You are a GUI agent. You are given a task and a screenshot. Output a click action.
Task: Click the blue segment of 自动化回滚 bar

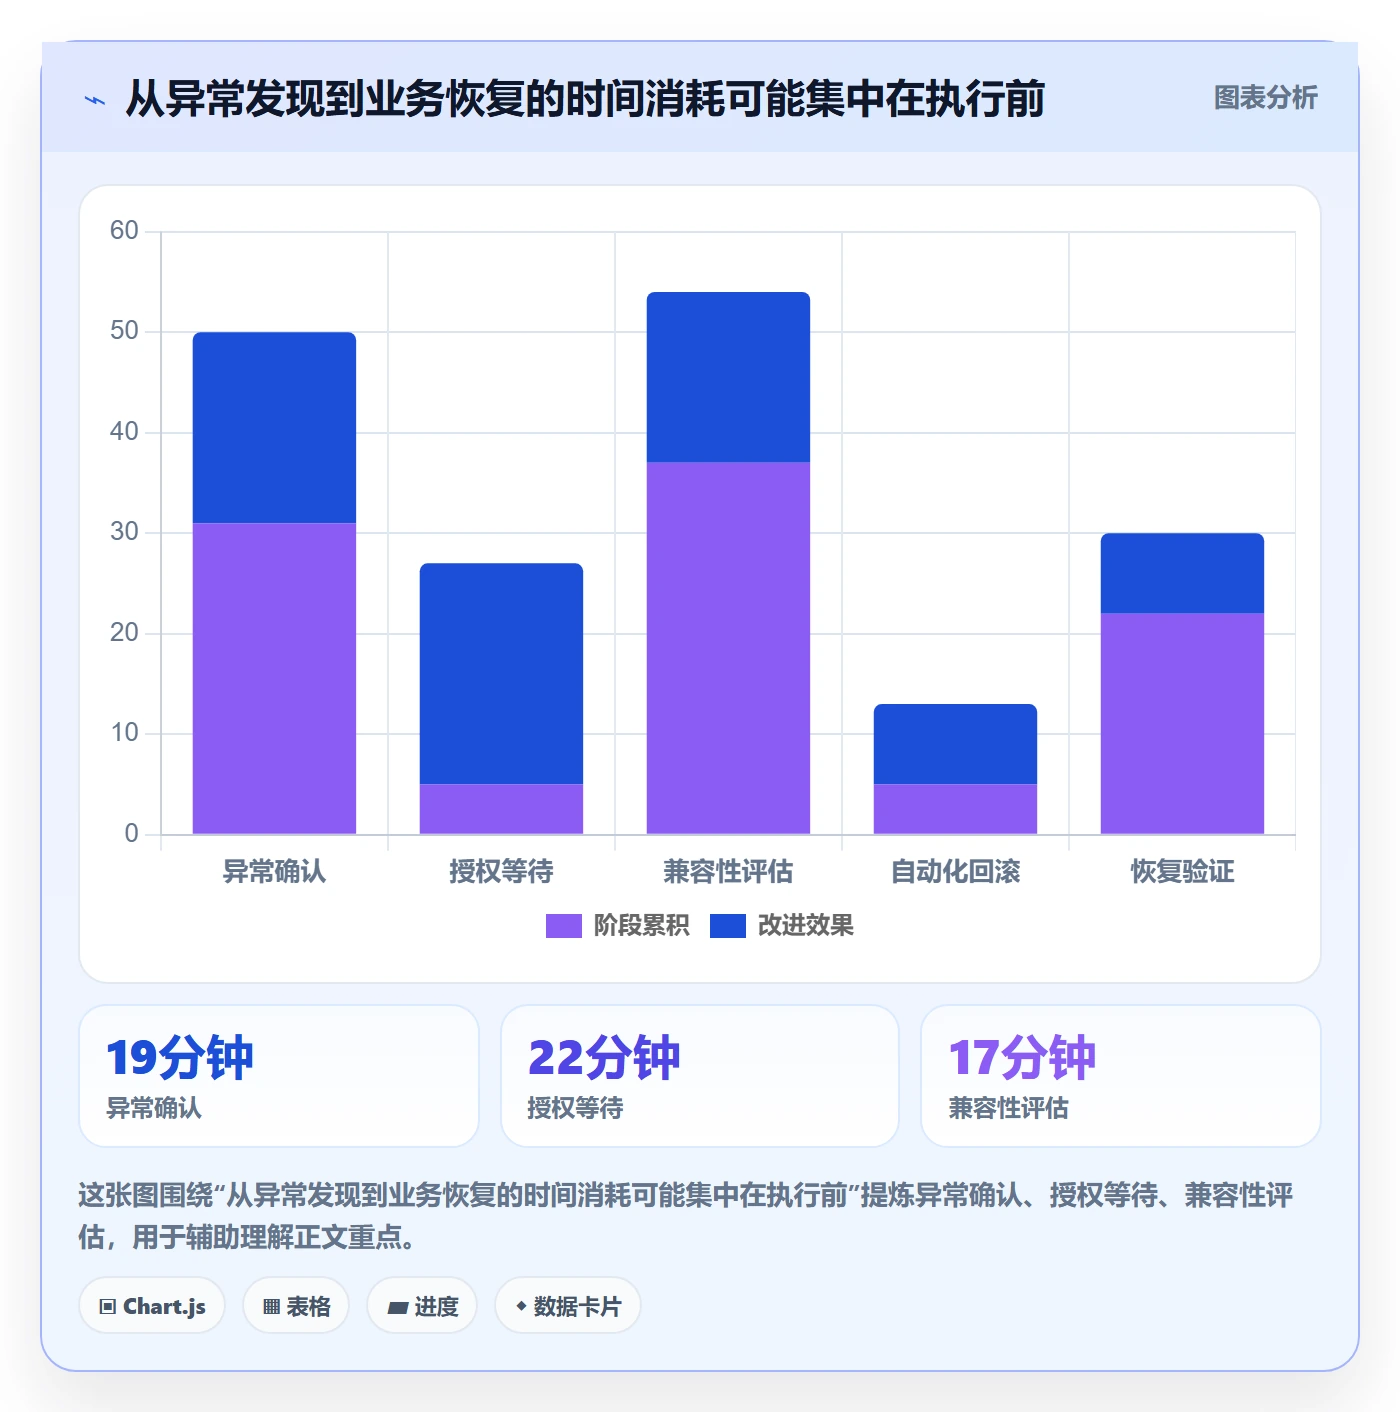tap(955, 744)
